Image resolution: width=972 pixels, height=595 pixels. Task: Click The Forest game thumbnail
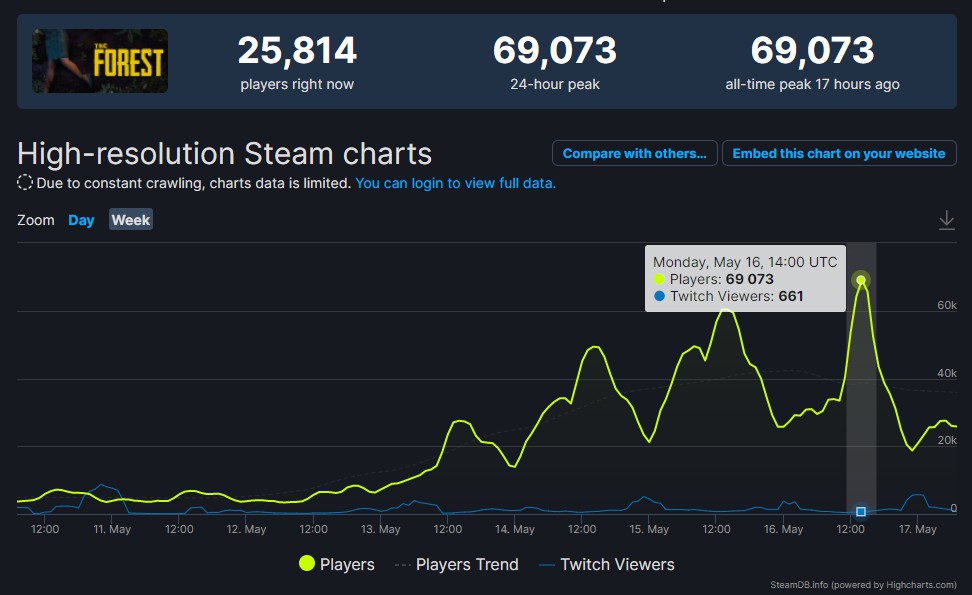click(100, 61)
